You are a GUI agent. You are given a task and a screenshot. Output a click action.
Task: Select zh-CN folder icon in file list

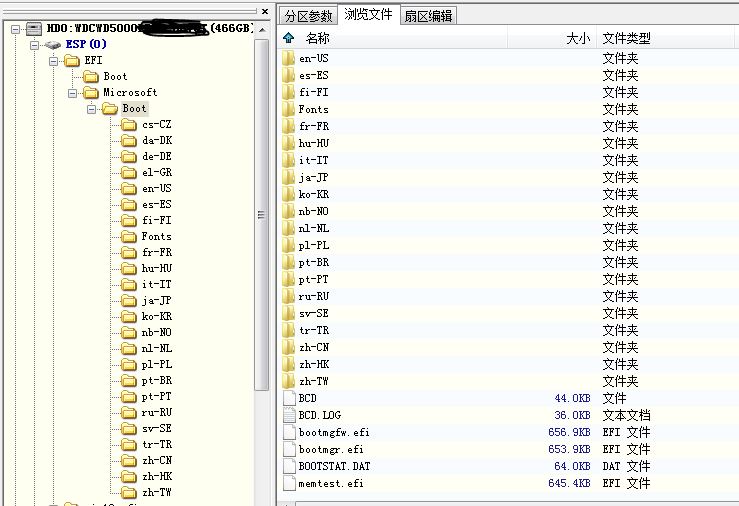[288, 347]
